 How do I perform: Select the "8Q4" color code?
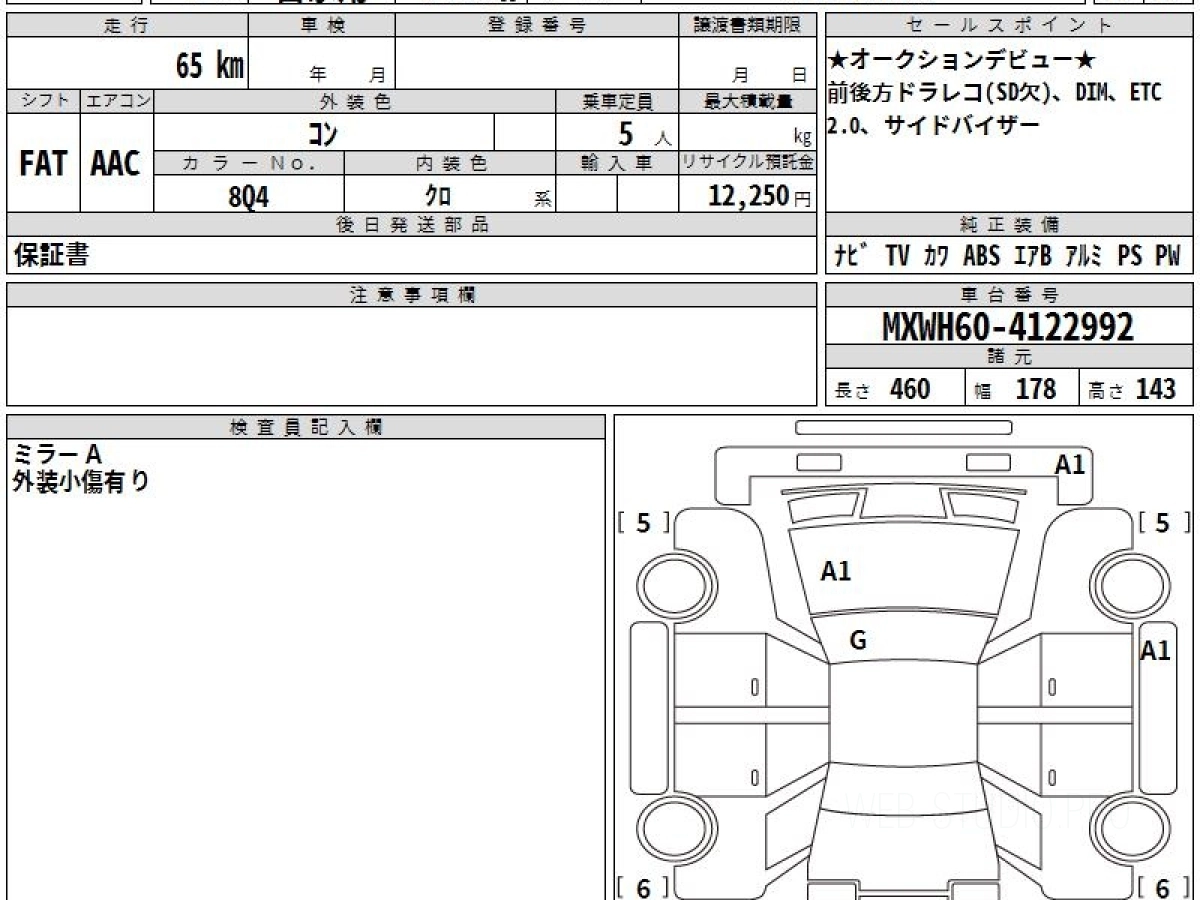click(x=249, y=196)
